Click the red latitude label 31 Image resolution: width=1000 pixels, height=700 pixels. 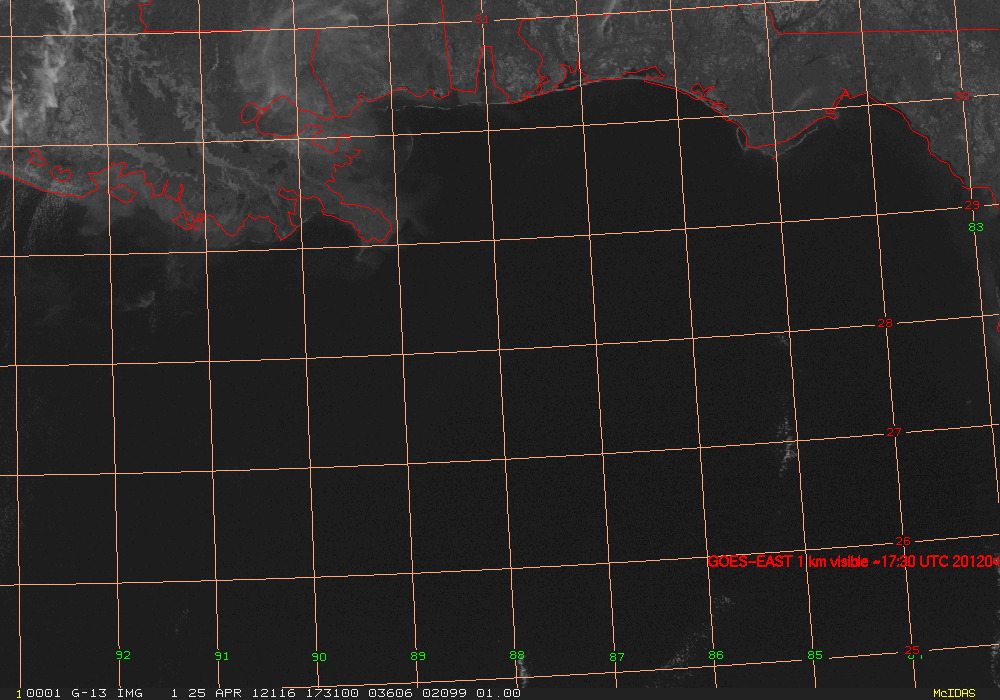click(481, 20)
